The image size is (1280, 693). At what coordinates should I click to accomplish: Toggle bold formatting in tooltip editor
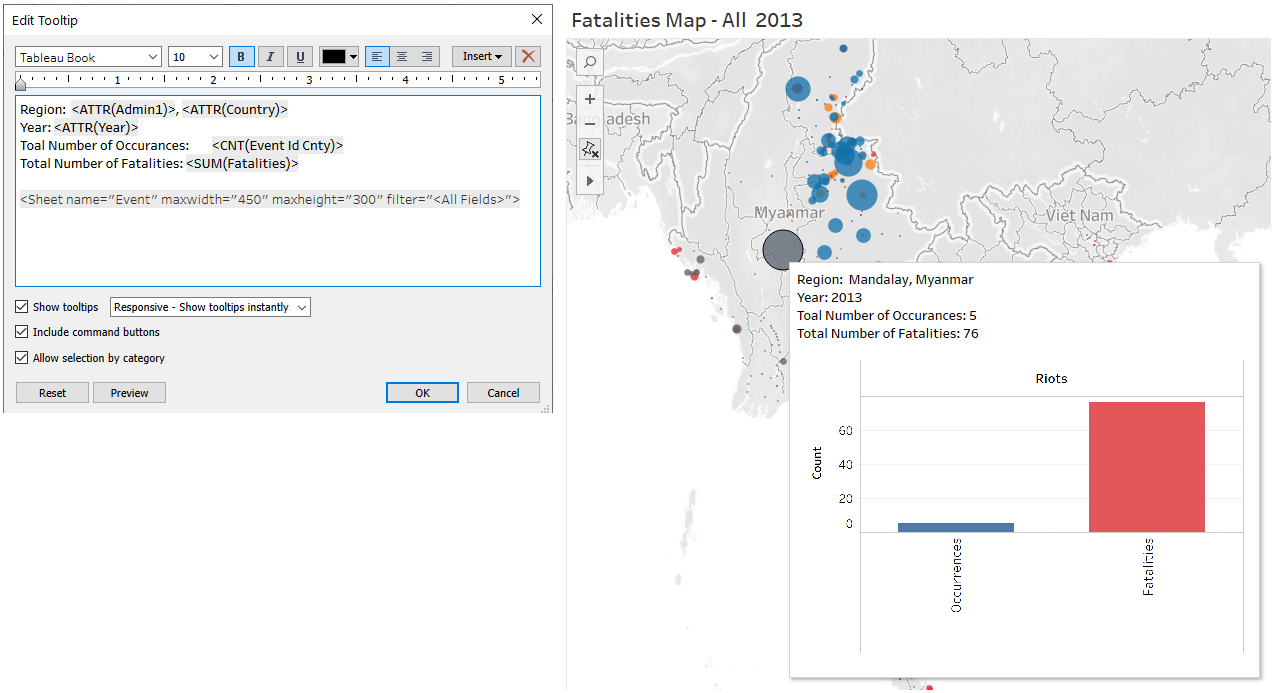tap(241, 57)
